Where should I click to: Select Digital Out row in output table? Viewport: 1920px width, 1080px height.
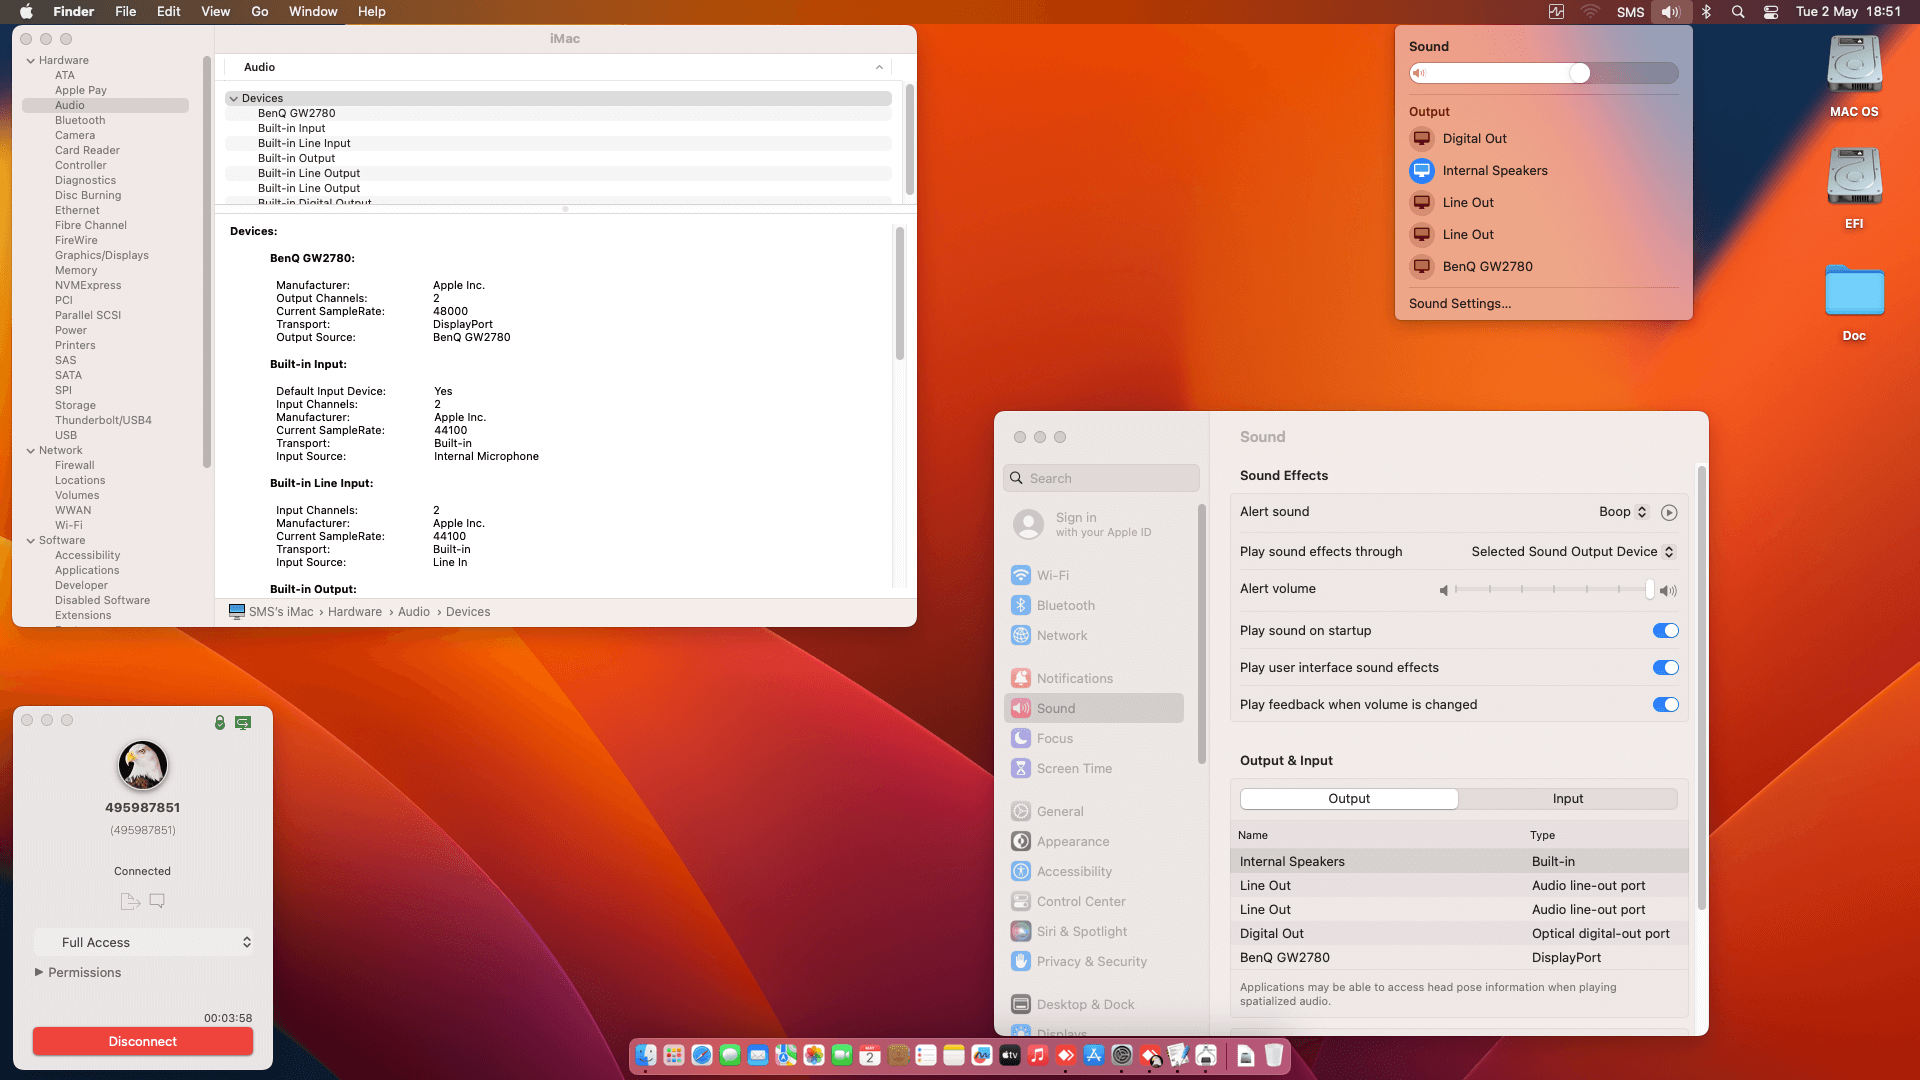(1459, 933)
